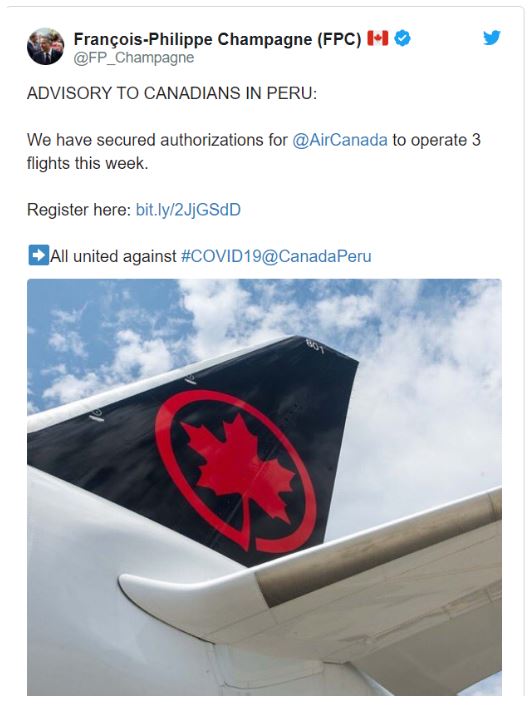Click the ADVISORY TO CANADIANS IN PERU heading

[x=172, y=93]
